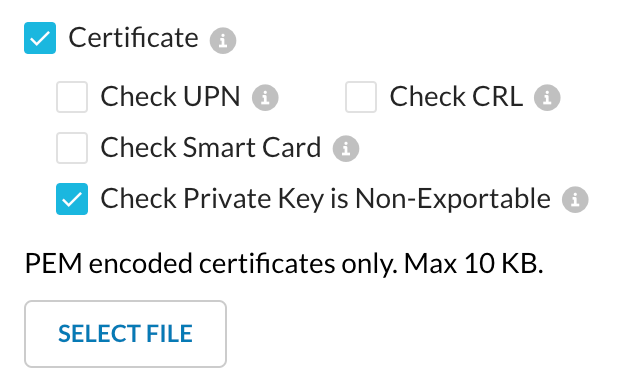Click the info icon beside Check CRL
The image size is (620, 378).
pos(547,97)
